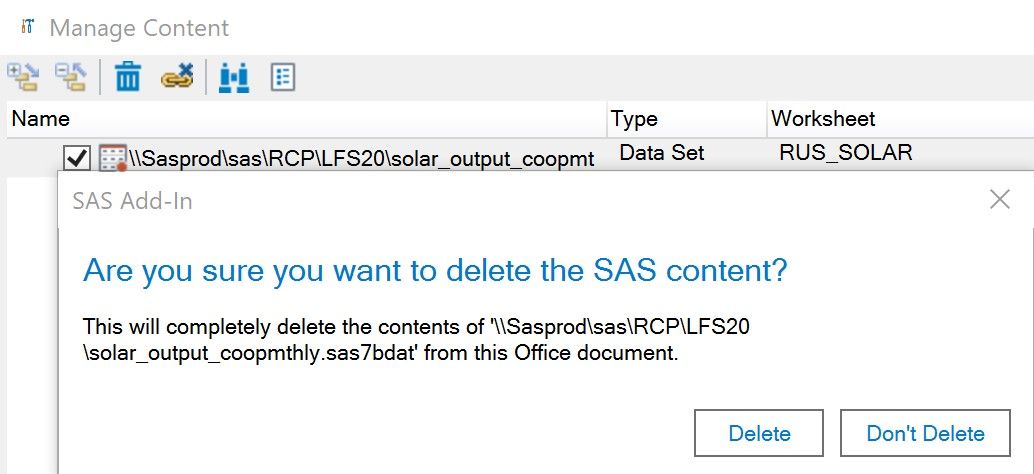Click the Data Set type cell
This screenshot has width=1034, height=474.
coord(662,154)
